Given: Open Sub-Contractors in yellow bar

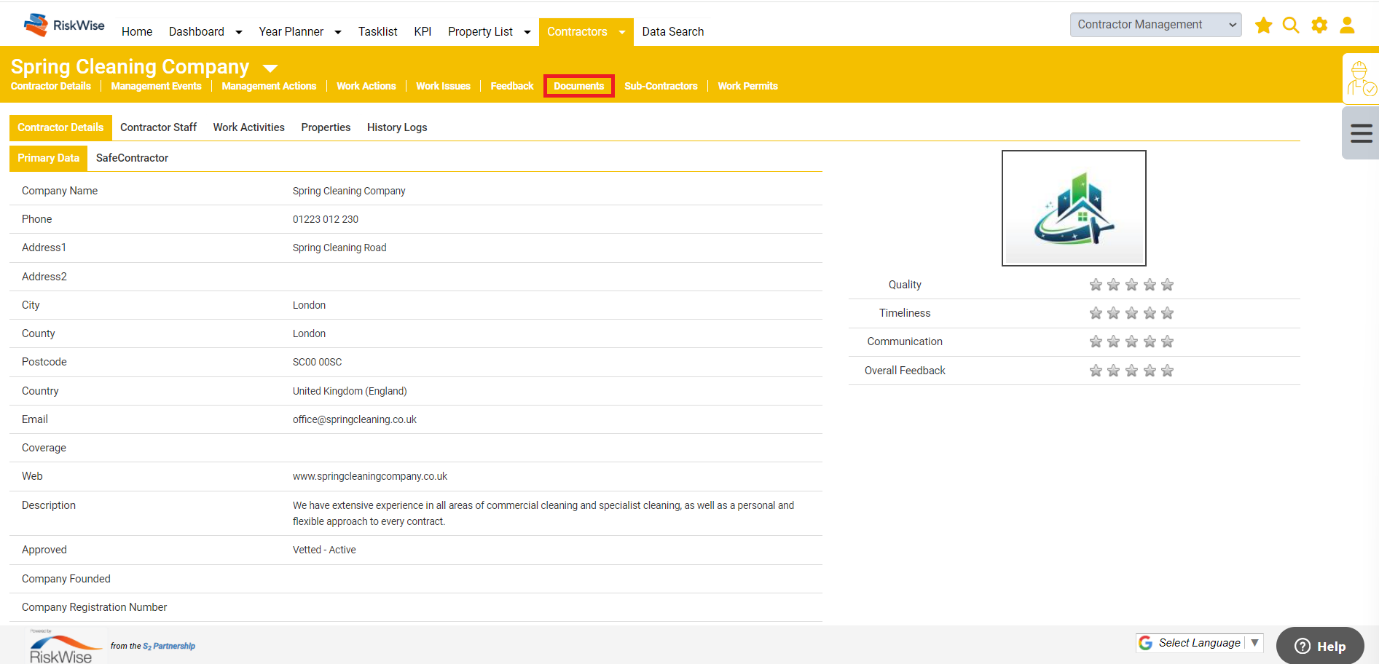Looking at the screenshot, I should (x=661, y=86).
